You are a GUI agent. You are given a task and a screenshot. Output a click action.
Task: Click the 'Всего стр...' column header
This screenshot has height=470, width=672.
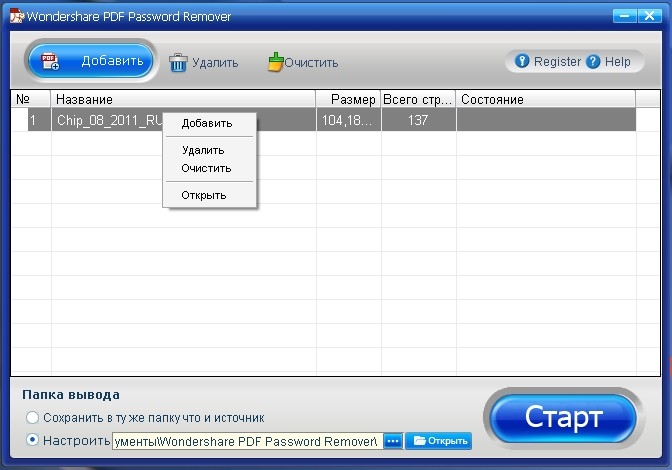click(418, 99)
